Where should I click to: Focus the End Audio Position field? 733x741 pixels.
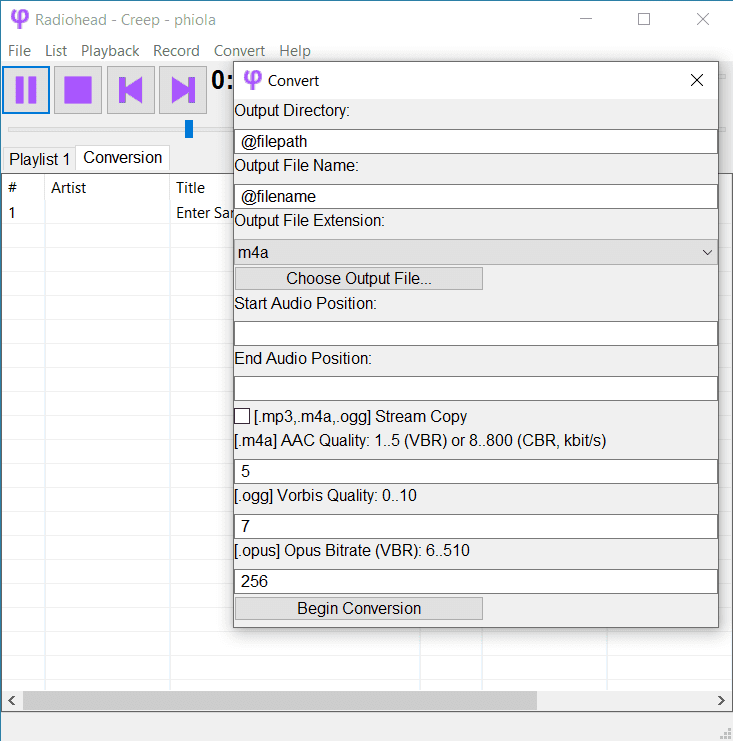(476, 388)
